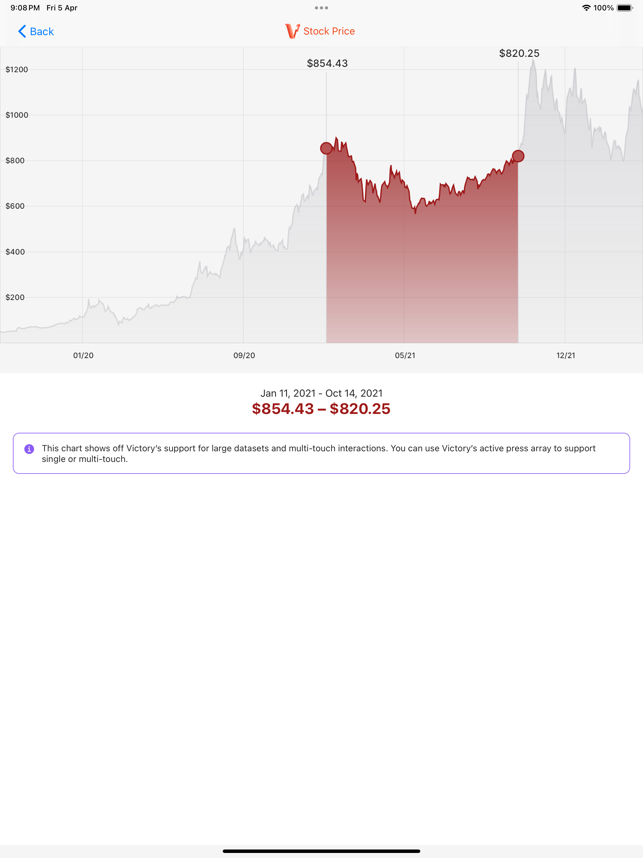Tap the home indicator bar at bottom
The image size is (643, 858).
[321, 851]
